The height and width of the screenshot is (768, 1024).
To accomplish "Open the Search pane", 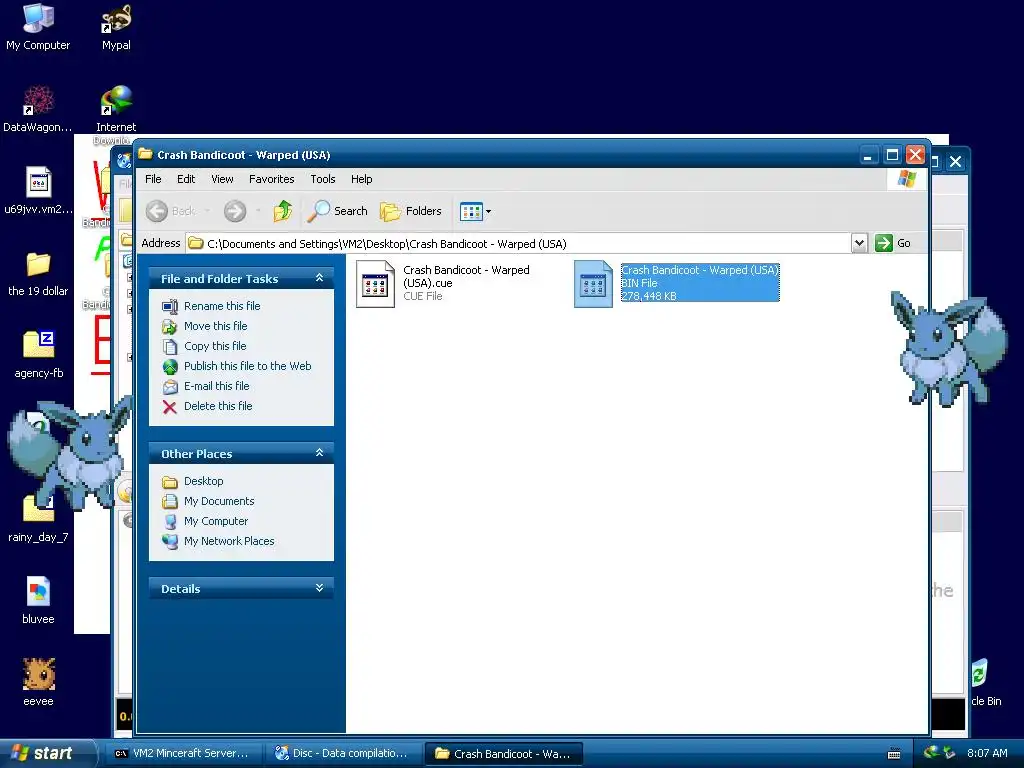I will click(338, 211).
